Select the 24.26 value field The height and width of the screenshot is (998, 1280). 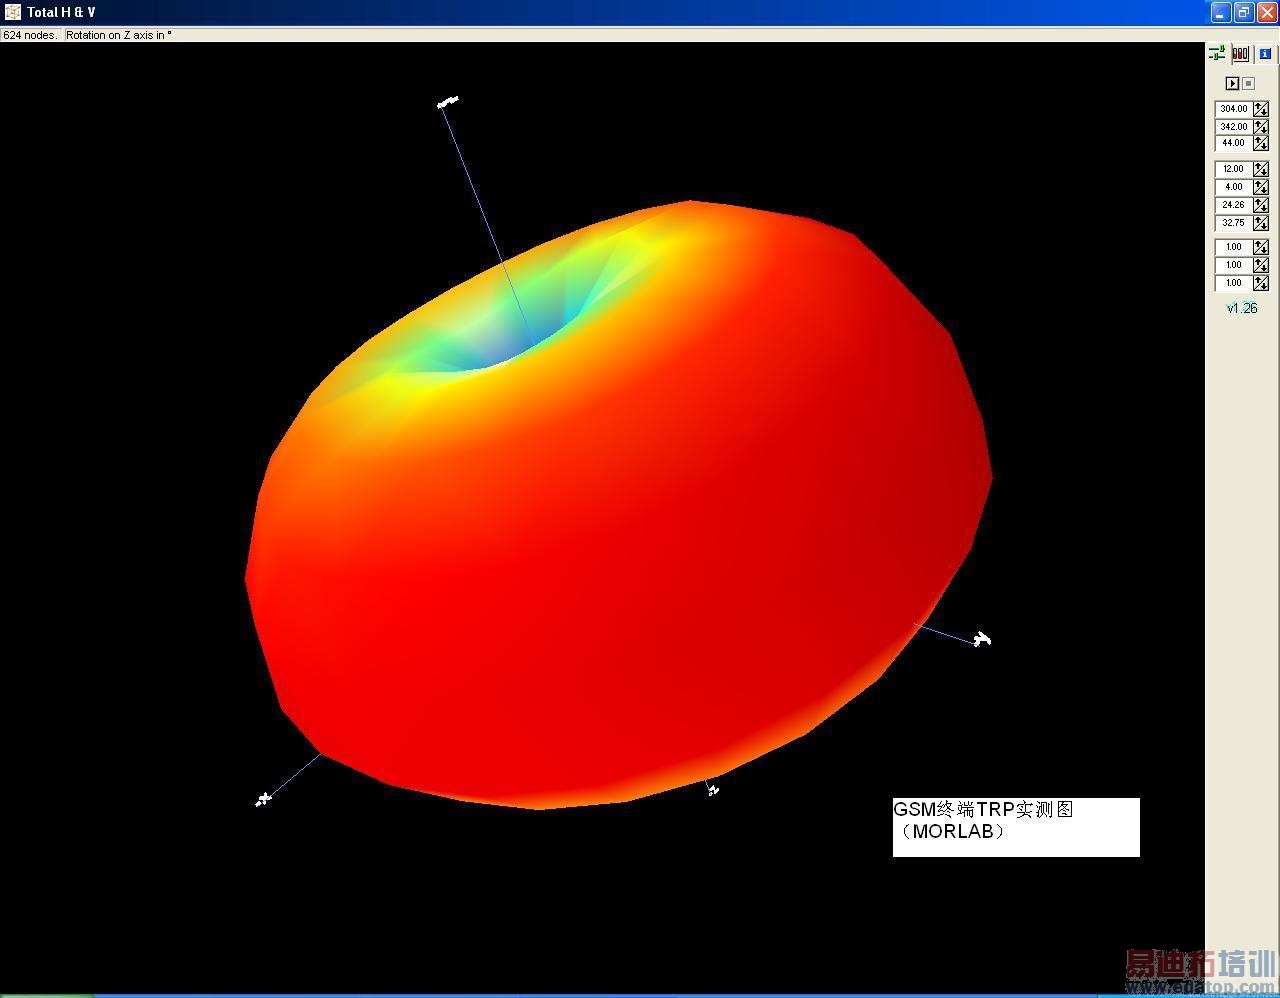coord(1234,205)
